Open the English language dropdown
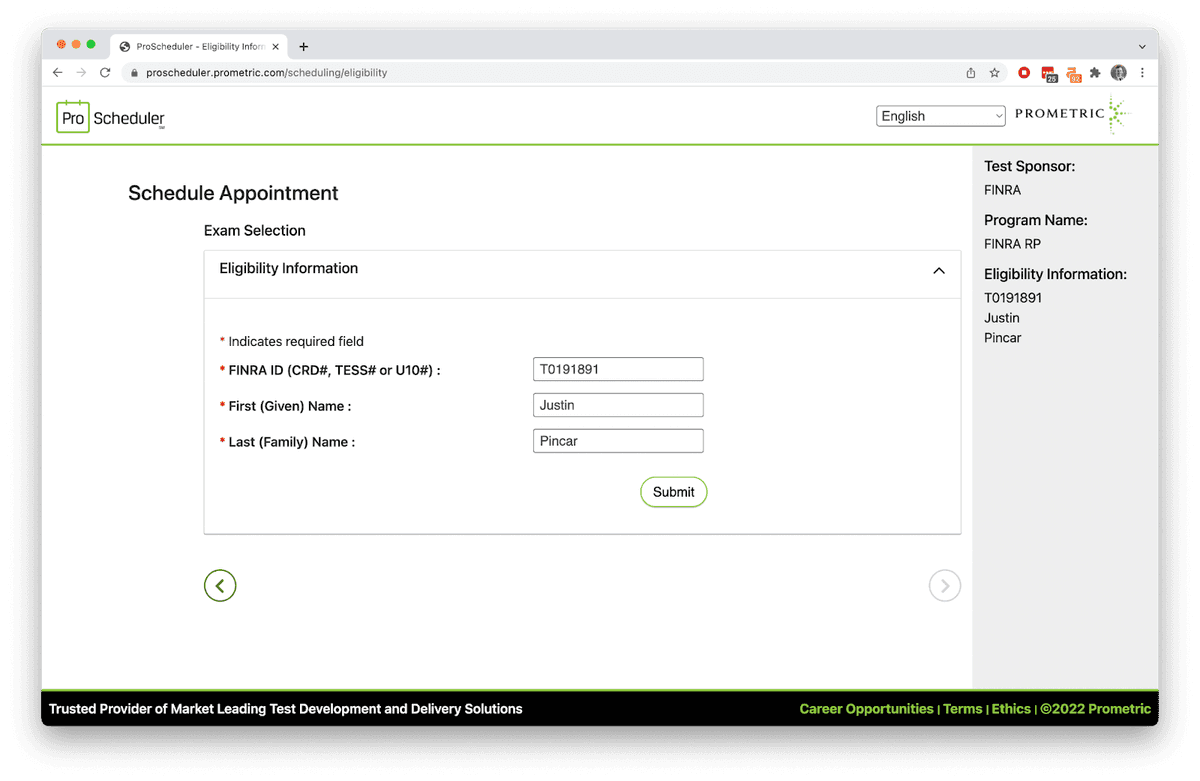Viewport: 1200px width, 781px height. (940, 116)
